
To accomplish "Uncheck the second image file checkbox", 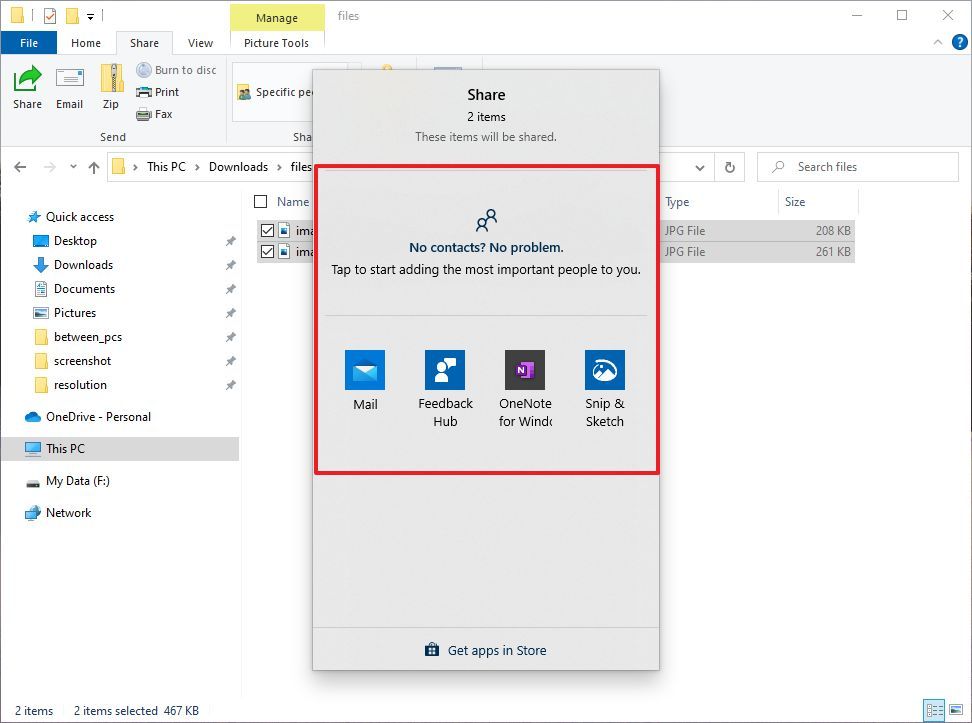I will pos(267,251).
